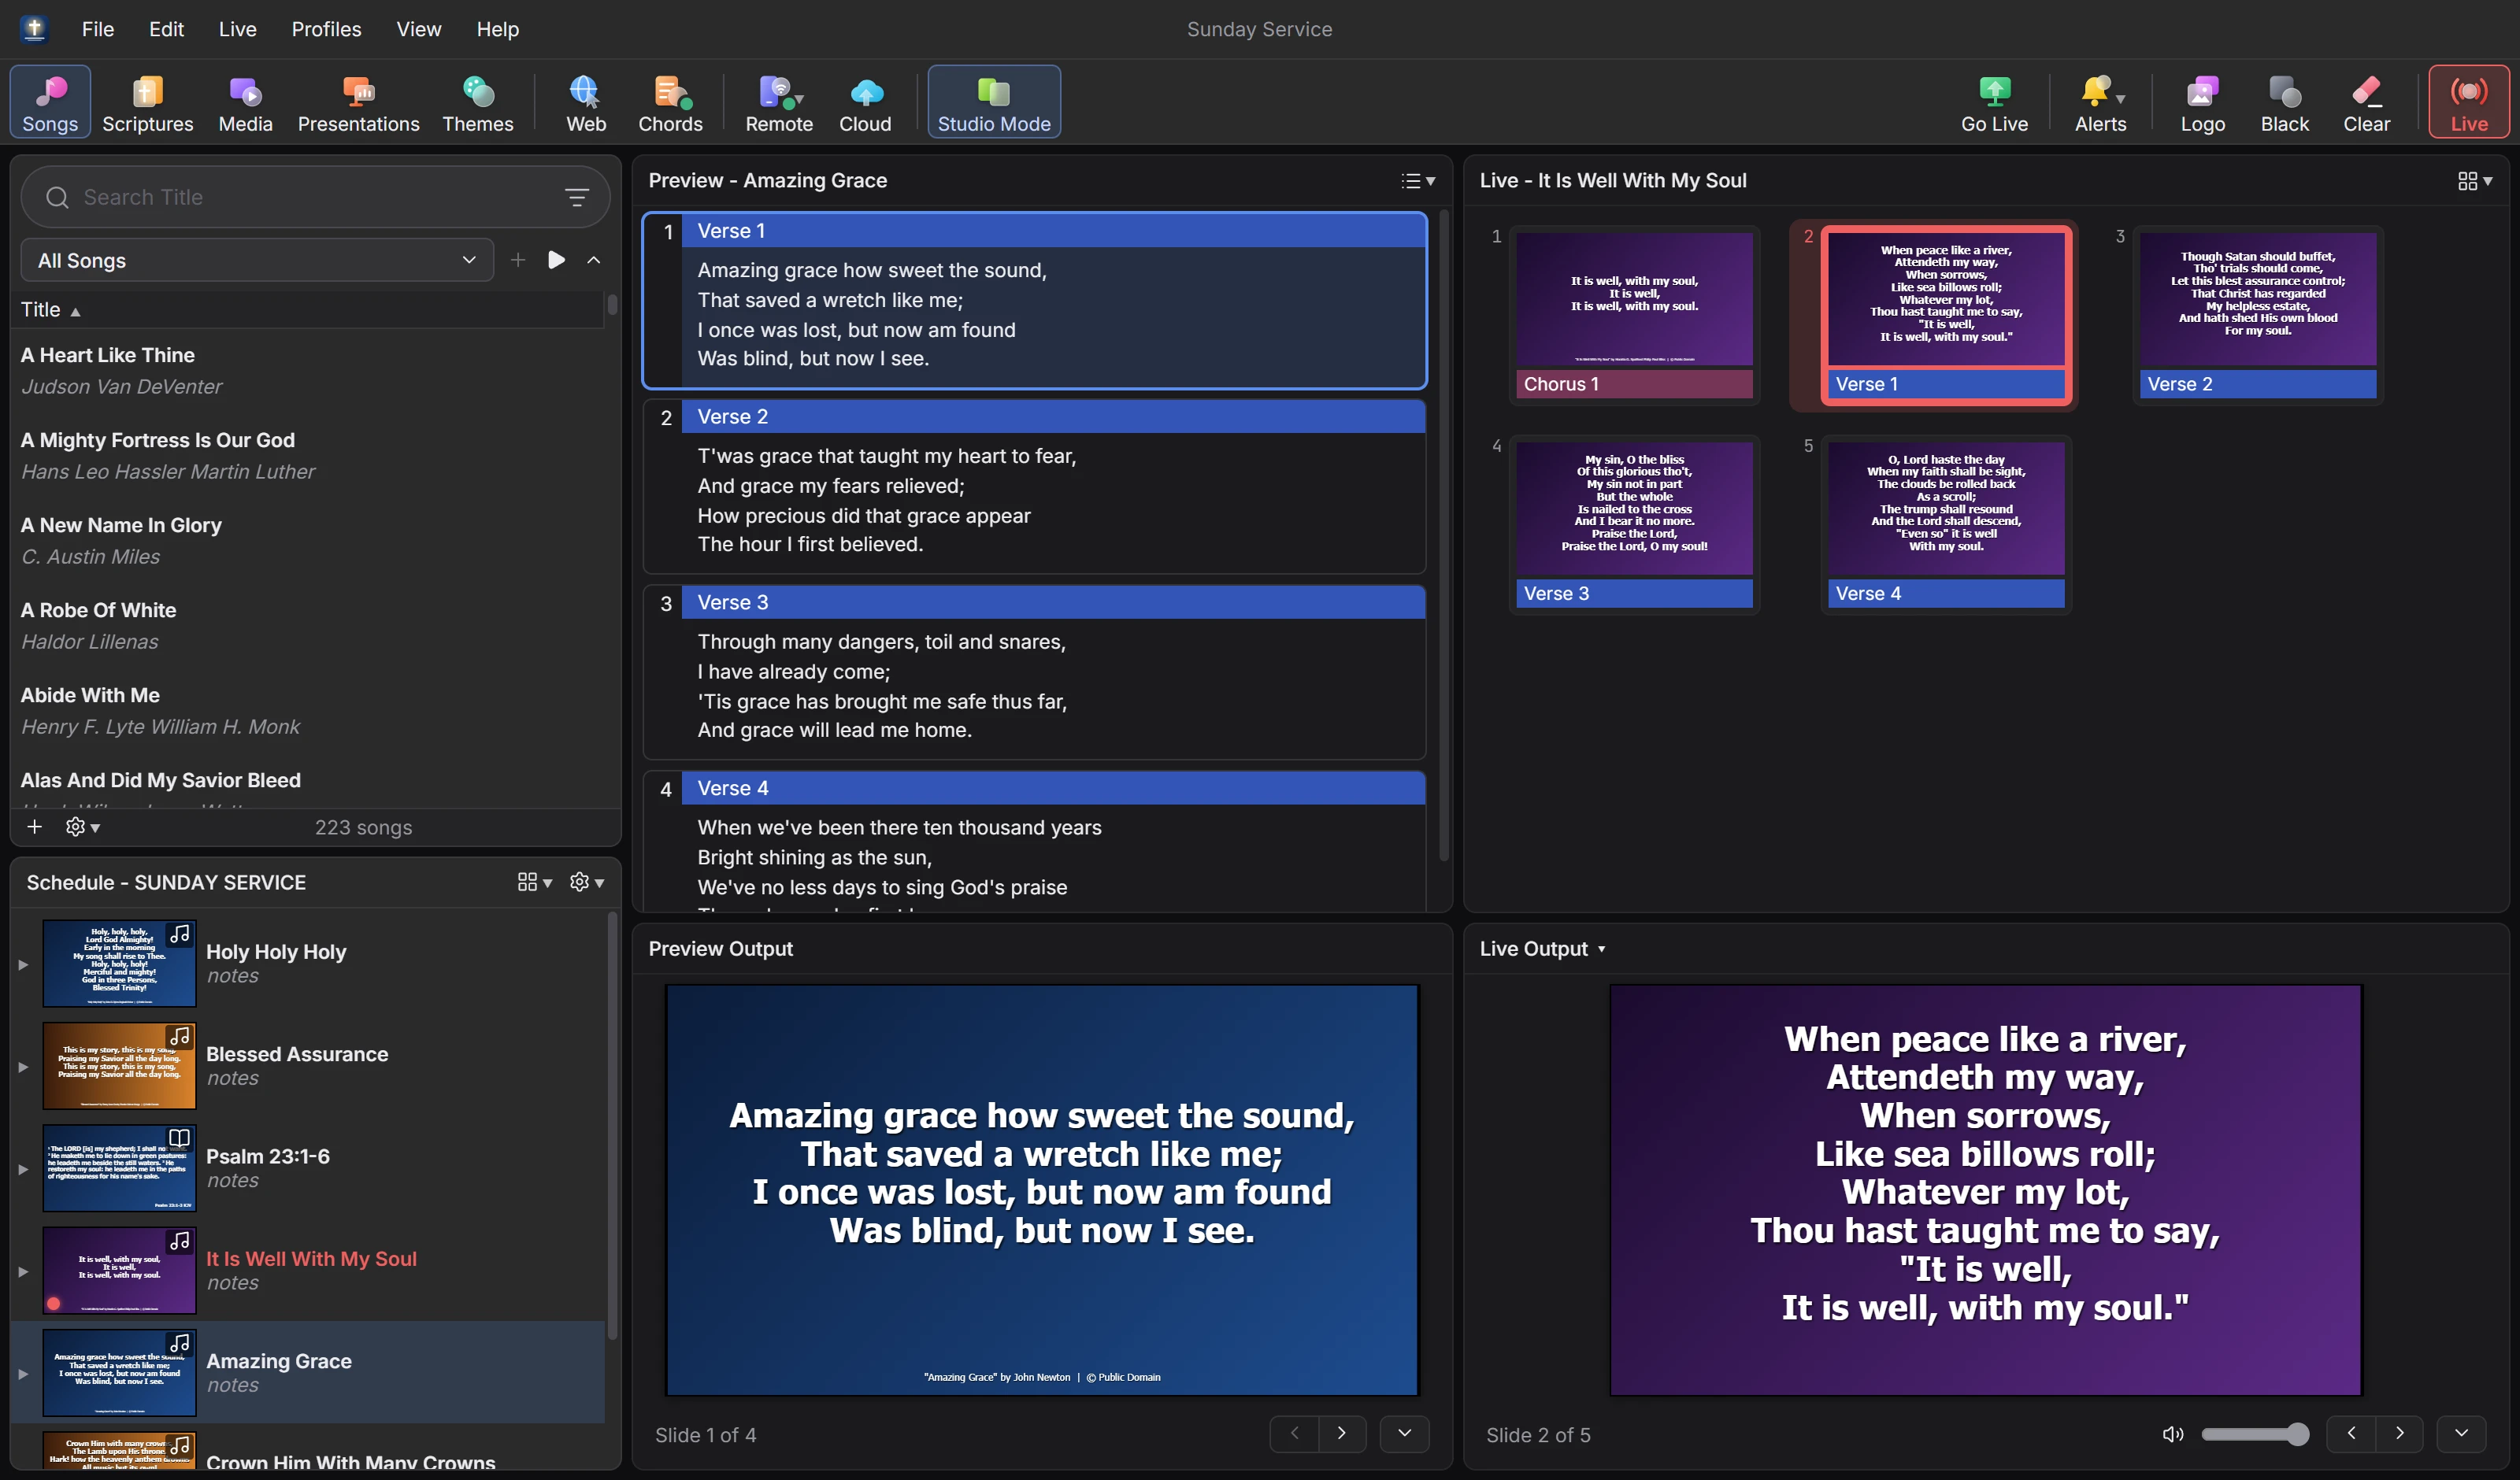Toggle Clear output
Image resolution: width=2520 pixels, height=1480 pixels.
coord(2366,102)
